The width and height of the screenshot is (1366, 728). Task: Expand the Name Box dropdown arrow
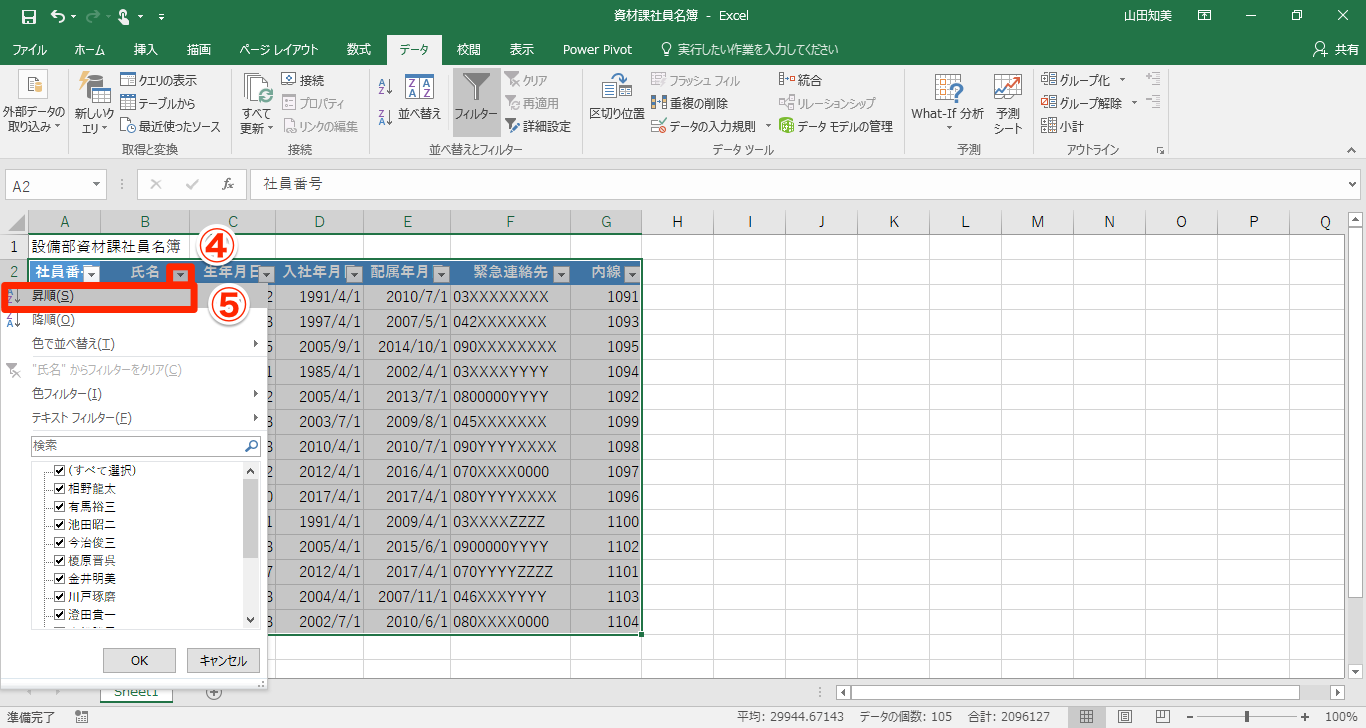click(x=96, y=185)
